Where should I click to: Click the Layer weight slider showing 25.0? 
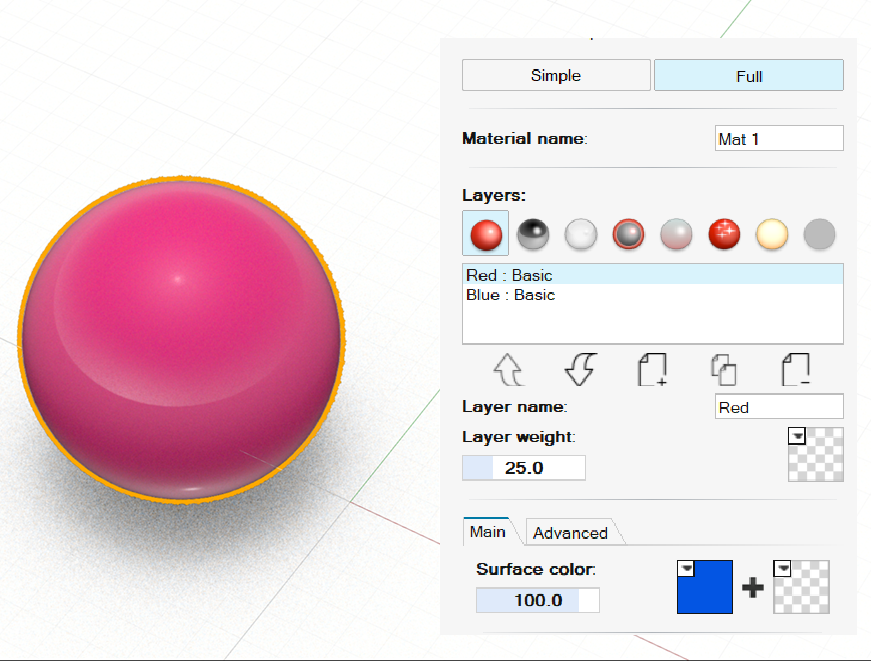click(524, 468)
